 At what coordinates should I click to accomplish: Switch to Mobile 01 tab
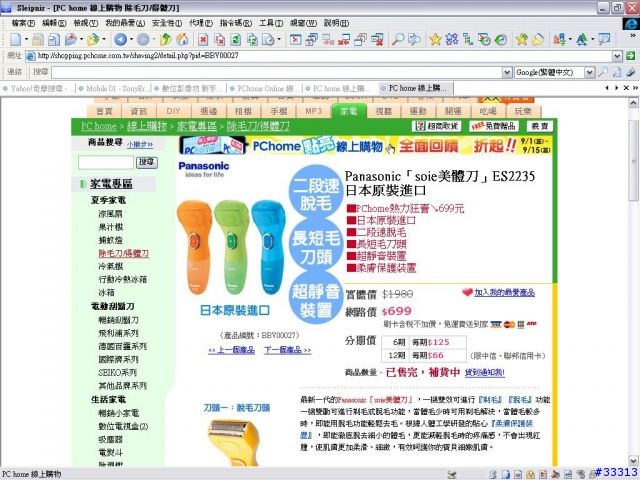click(x=113, y=88)
